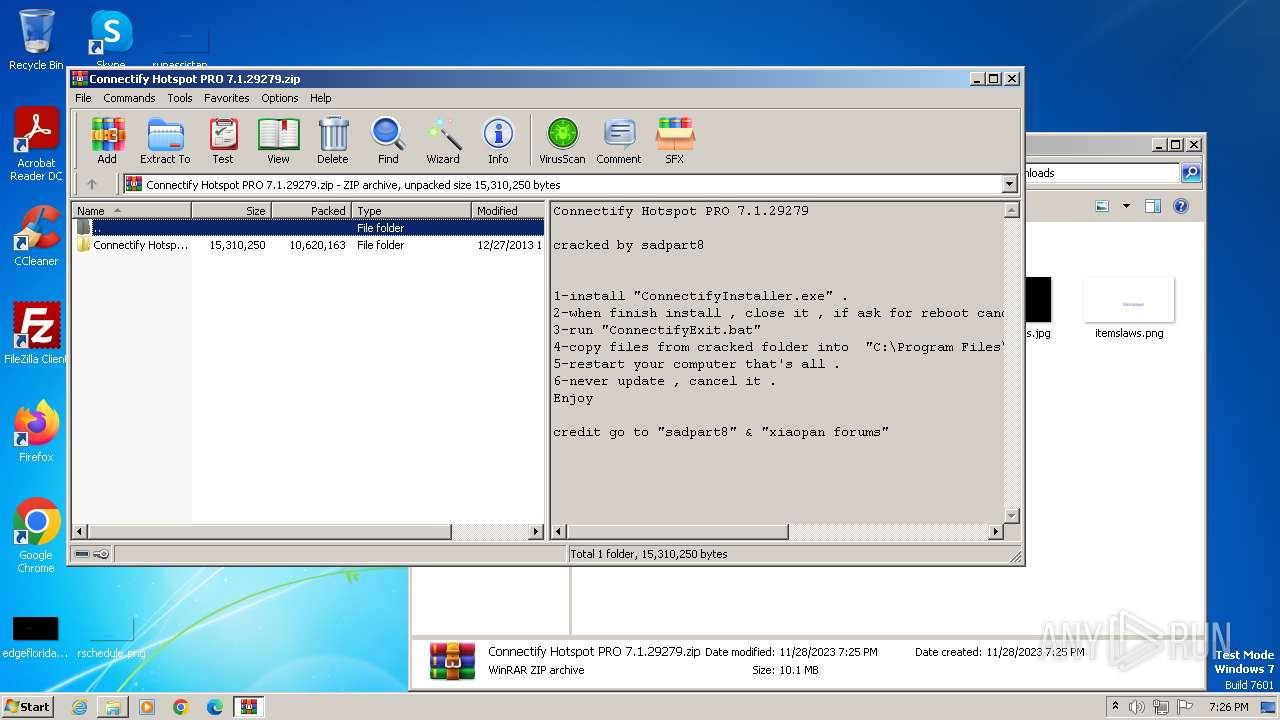Open the Skype desktop shortcut
The image size is (1280, 720).
point(110,40)
